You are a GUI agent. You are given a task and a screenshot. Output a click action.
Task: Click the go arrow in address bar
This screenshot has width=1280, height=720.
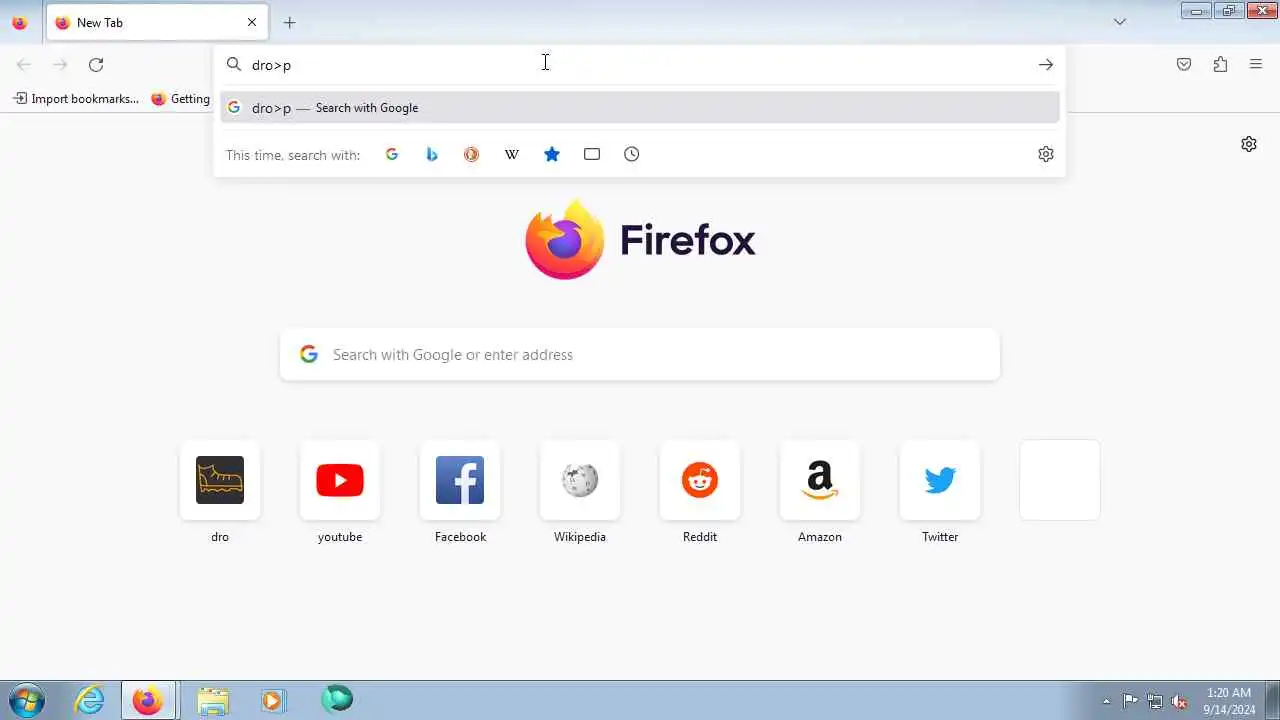click(x=1046, y=65)
